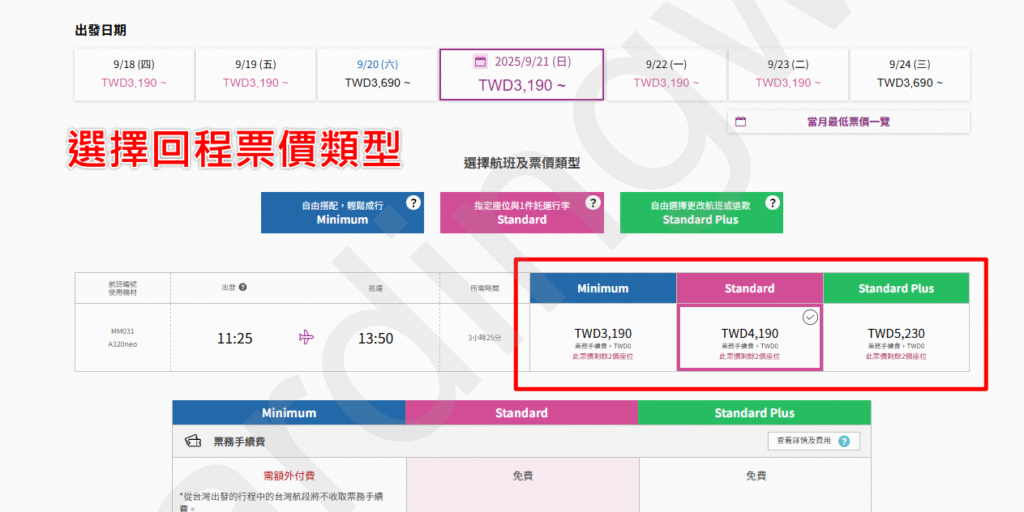Screen dimensions: 1024x512
Task: Click the question mark on Standard button
Action: tap(592, 202)
